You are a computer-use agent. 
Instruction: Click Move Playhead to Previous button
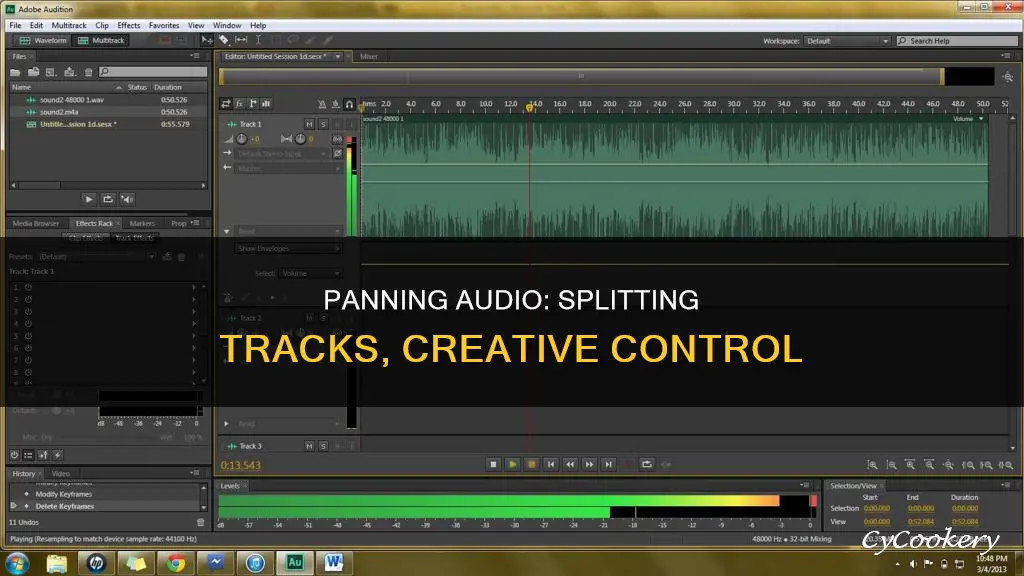pos(551,464)
